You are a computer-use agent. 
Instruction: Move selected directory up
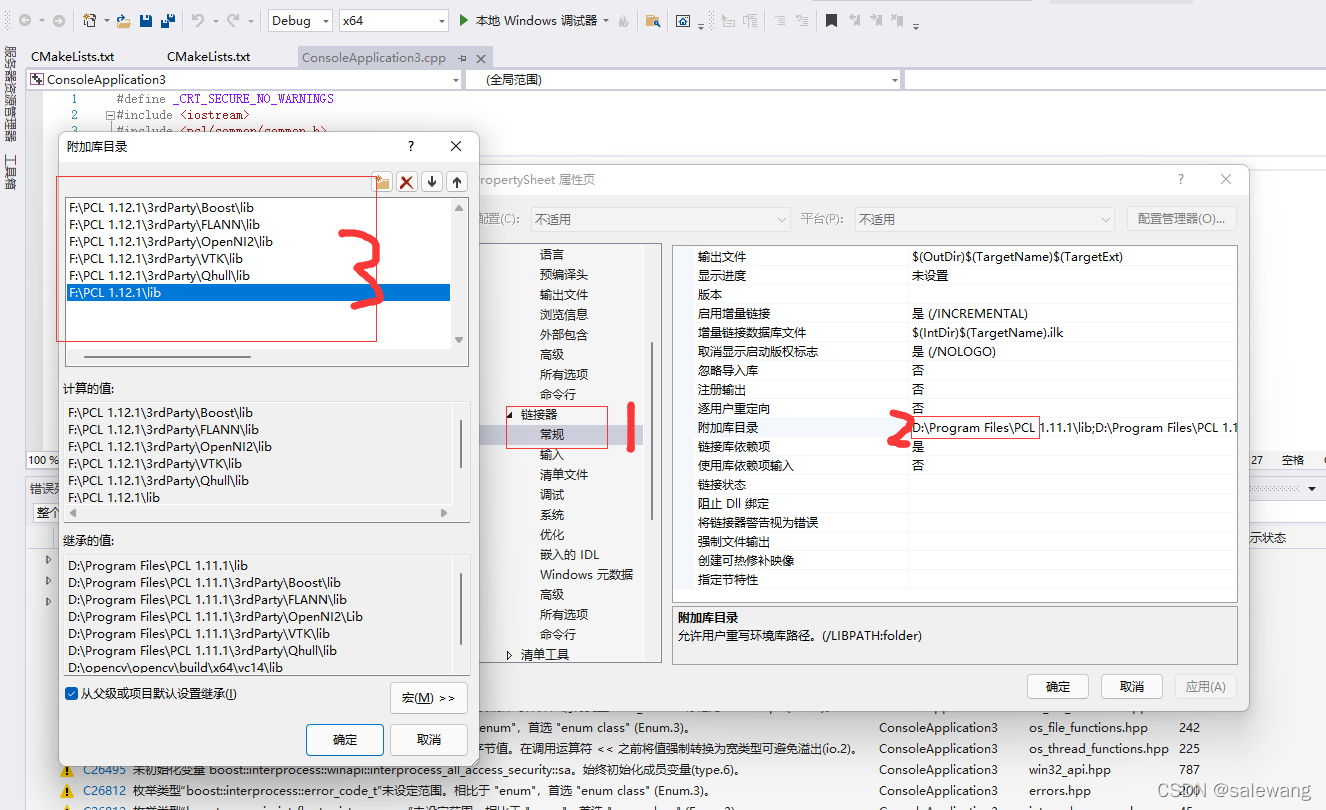(x=457, y=182)
